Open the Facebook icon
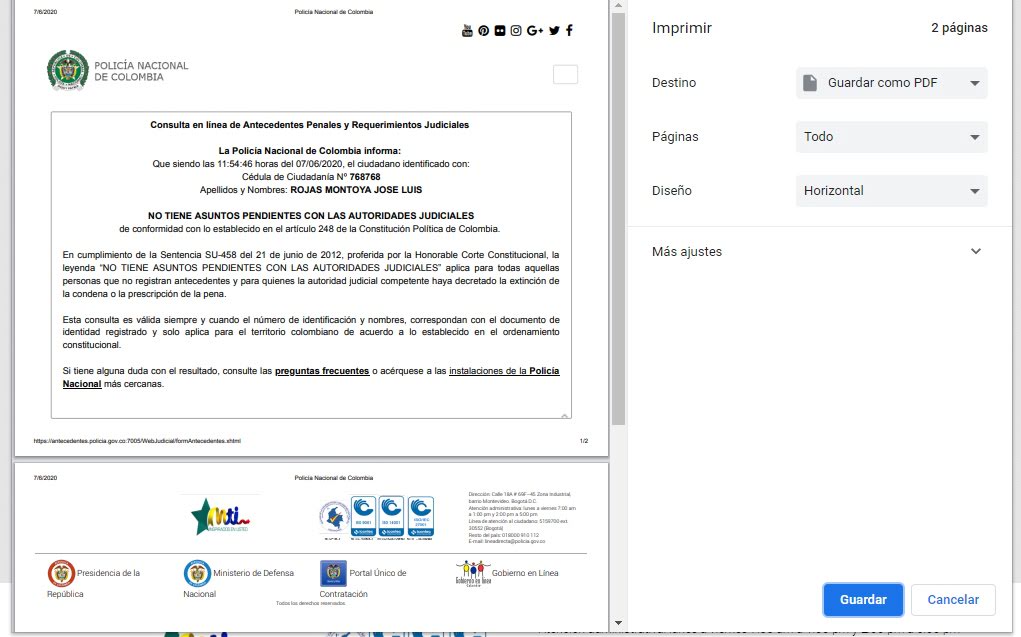The height and width of the screenshot is (637, 1021). click(x=569, y=31)
